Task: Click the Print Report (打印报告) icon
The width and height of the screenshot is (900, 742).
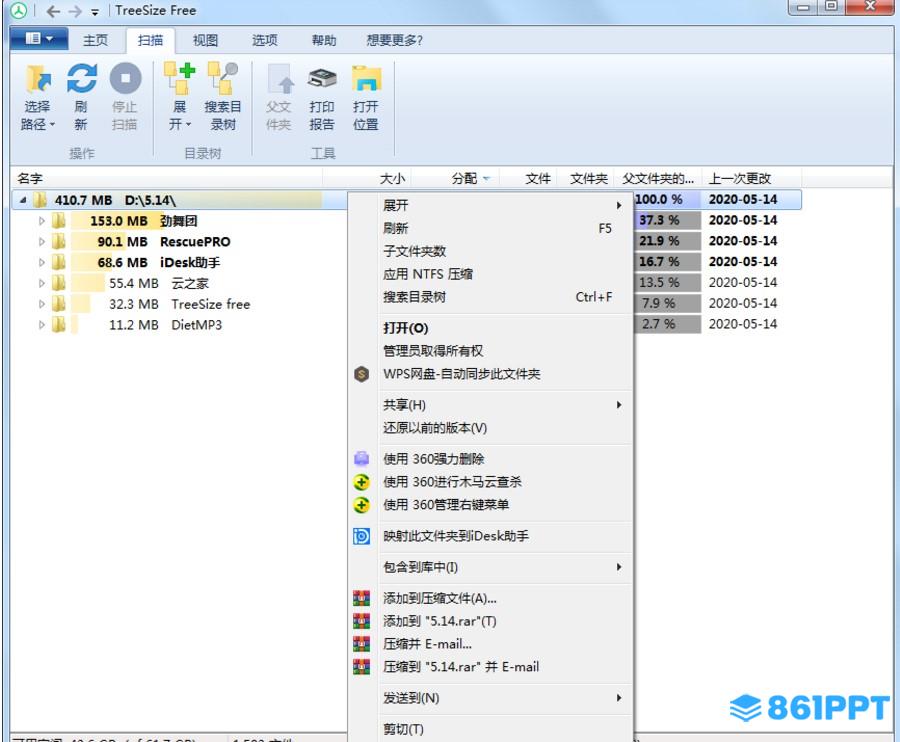Action: (322, 79)
